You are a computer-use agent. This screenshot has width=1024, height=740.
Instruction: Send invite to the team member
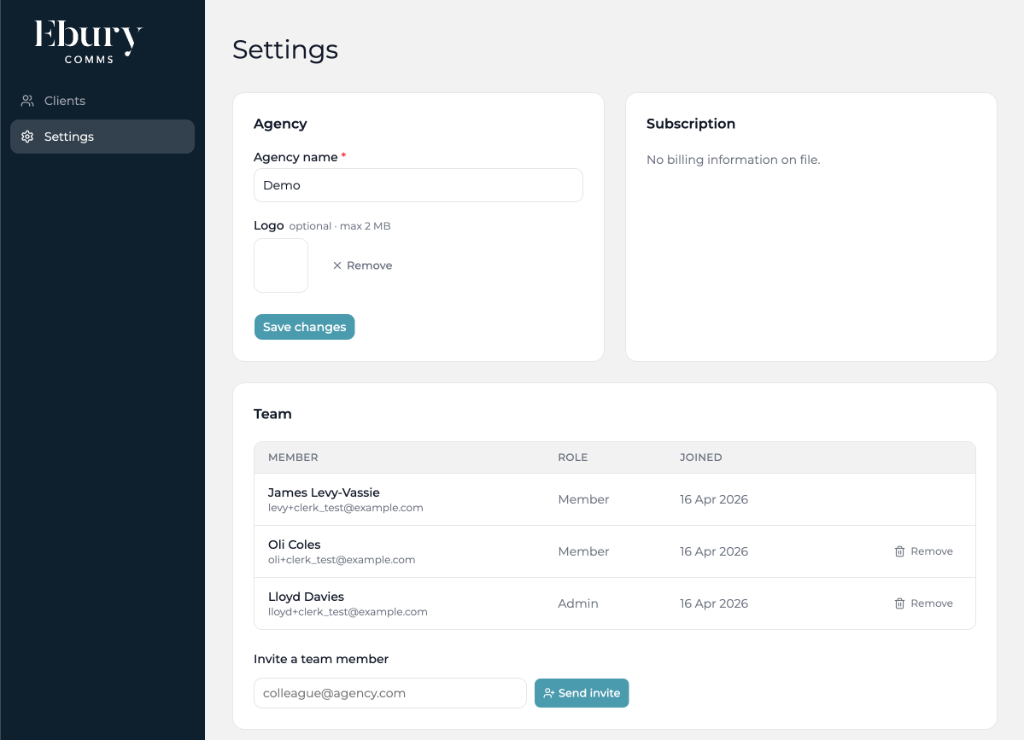tap(581, 693)
